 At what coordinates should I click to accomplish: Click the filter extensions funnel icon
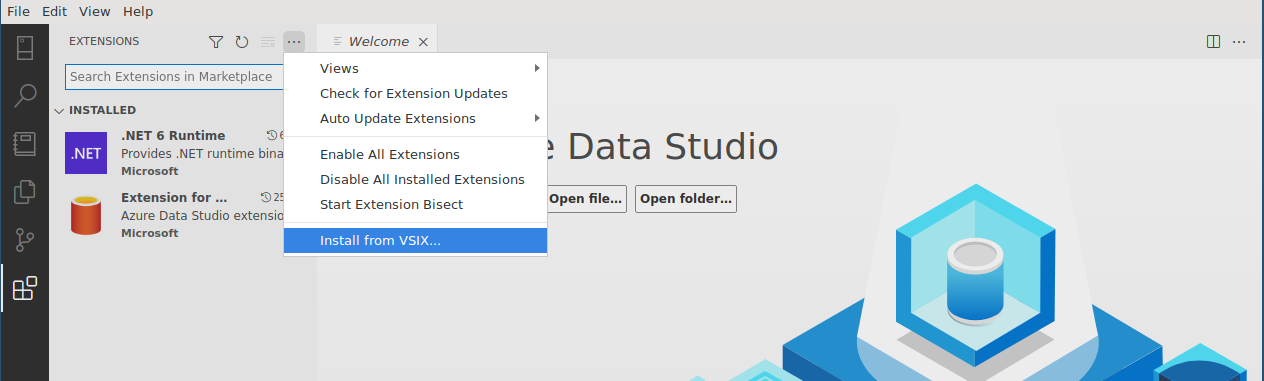pos(215,42)
